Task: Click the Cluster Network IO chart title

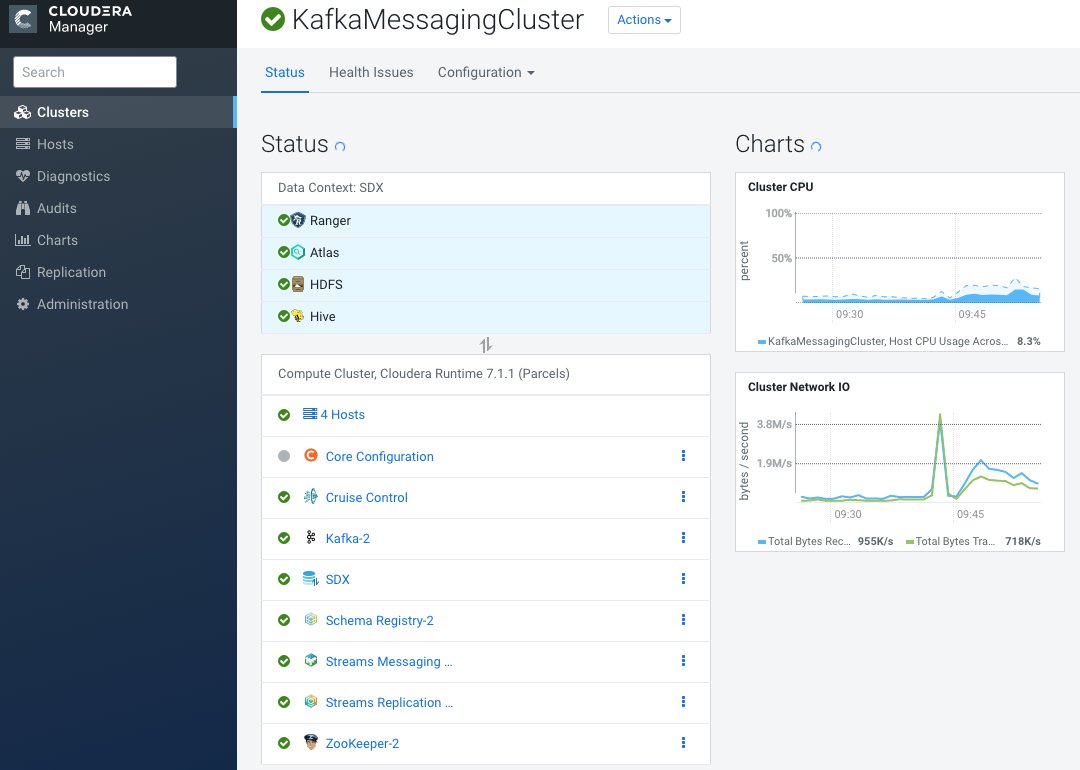Action: click(x=799, y=386)
